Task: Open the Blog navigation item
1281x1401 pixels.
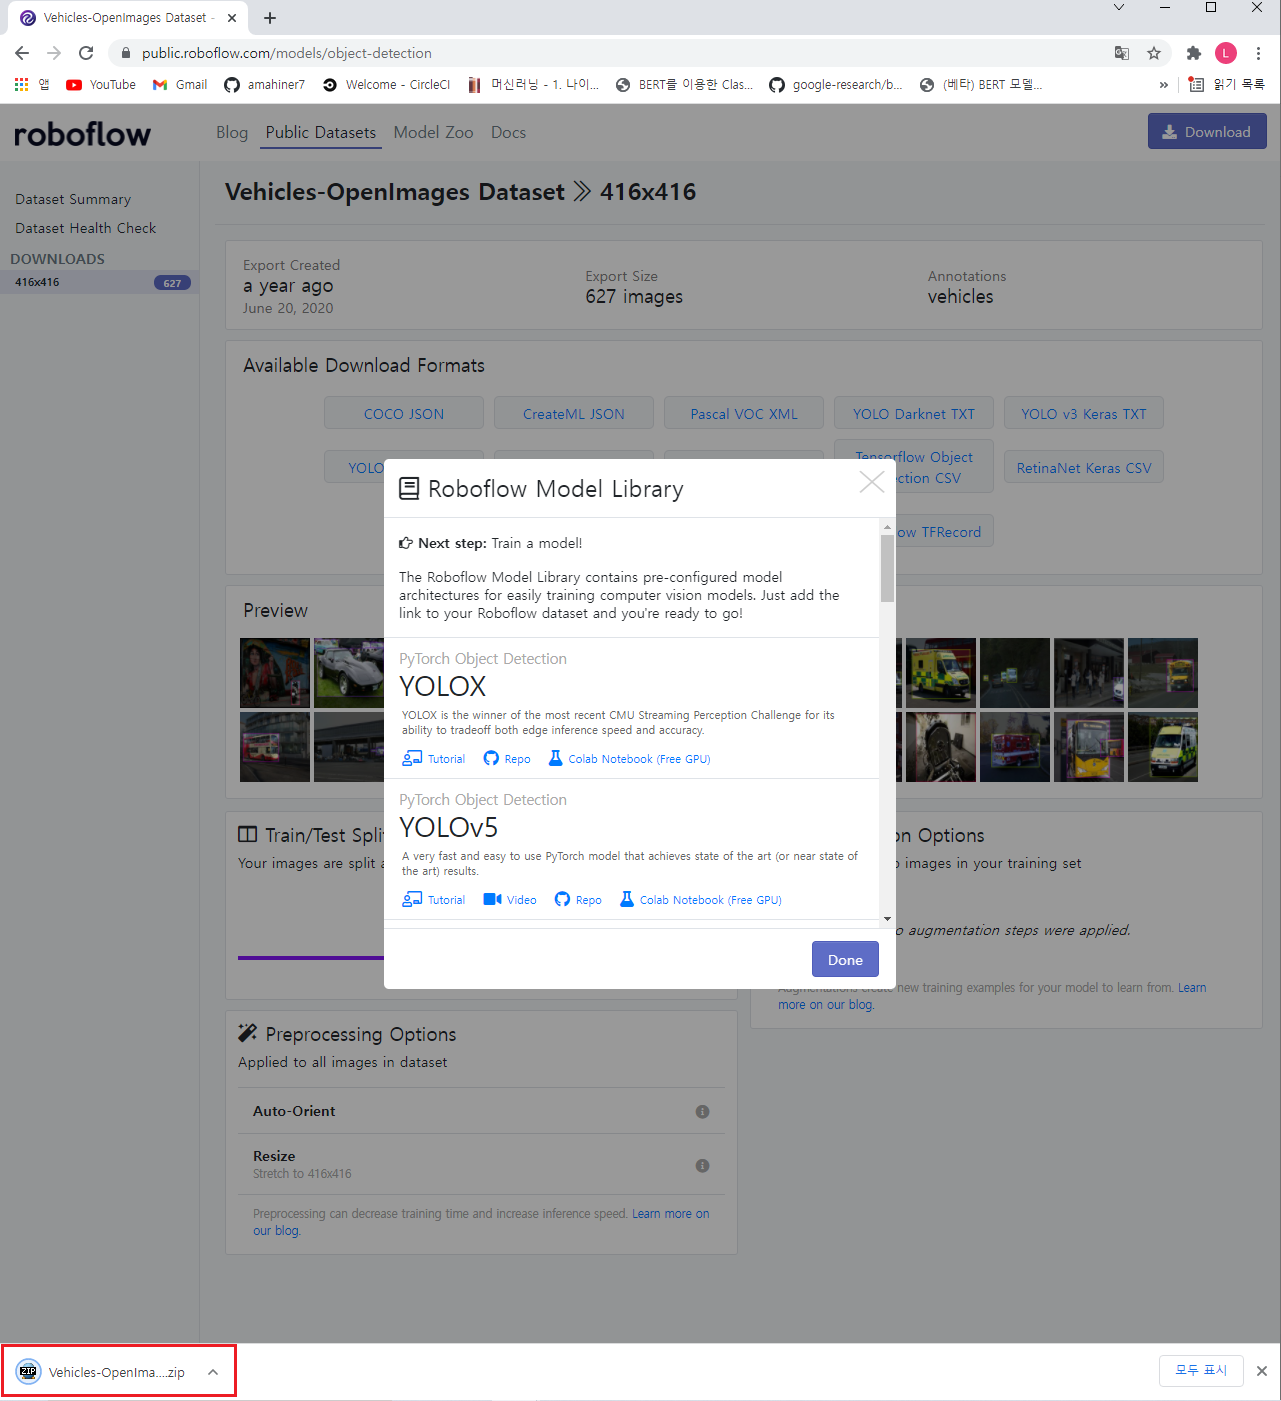Action: [232, 132]
